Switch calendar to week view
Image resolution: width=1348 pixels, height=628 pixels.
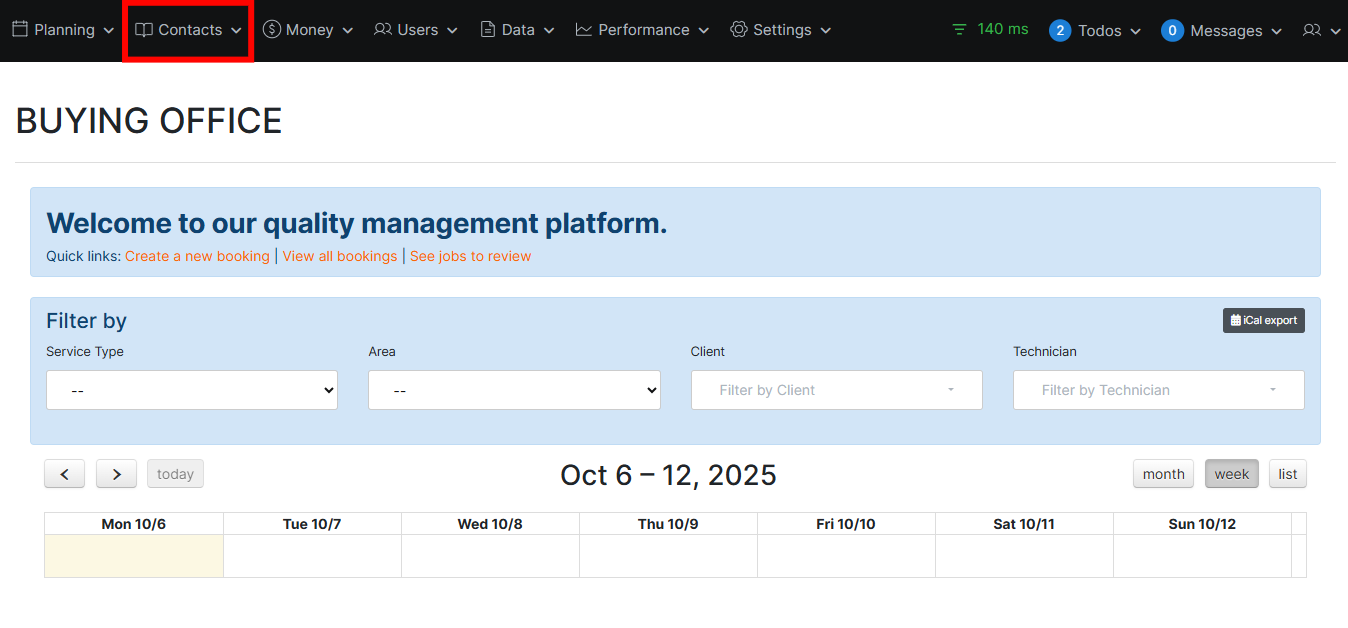pos(1231,474)
